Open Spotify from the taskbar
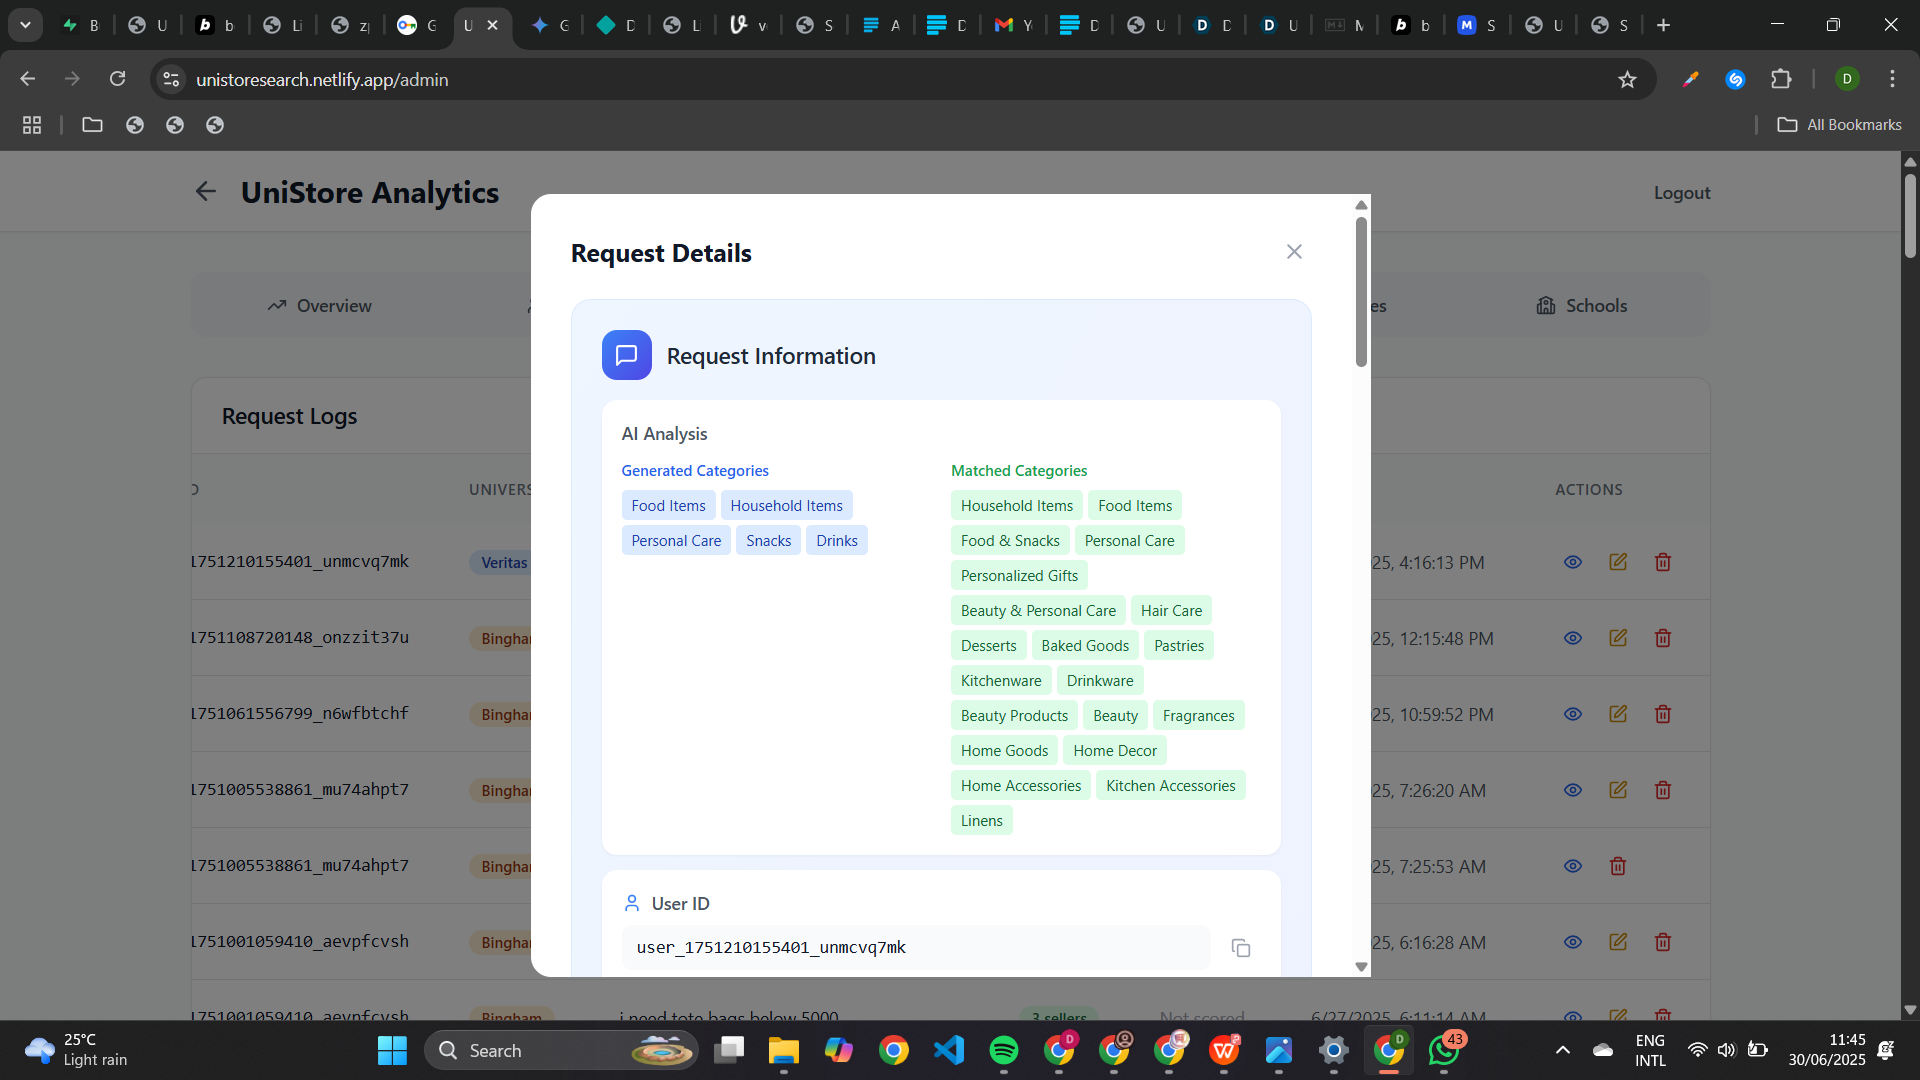Screen dimensions: 1920x1080 [x=1003, y=1050]
